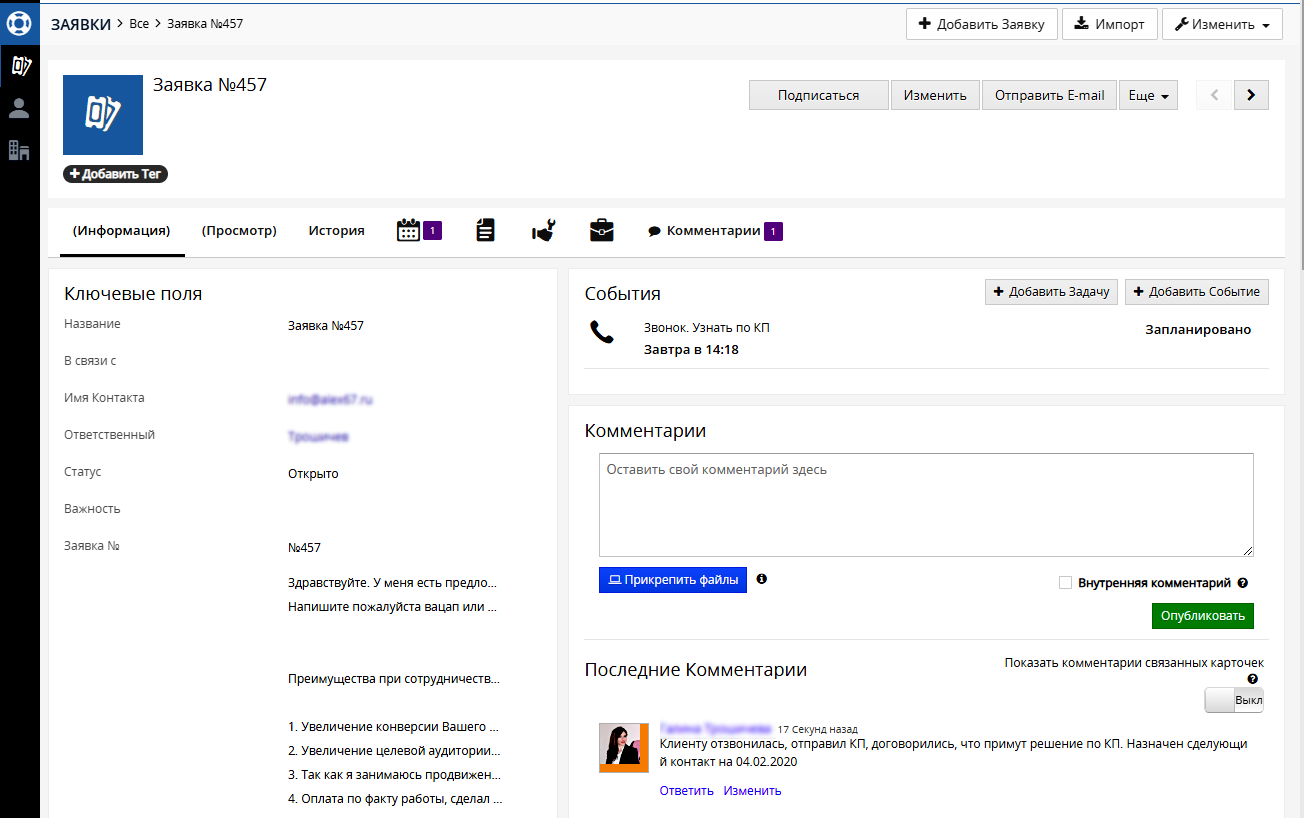
Task: Click into the comment text area
Action: (x=925, y=505)
